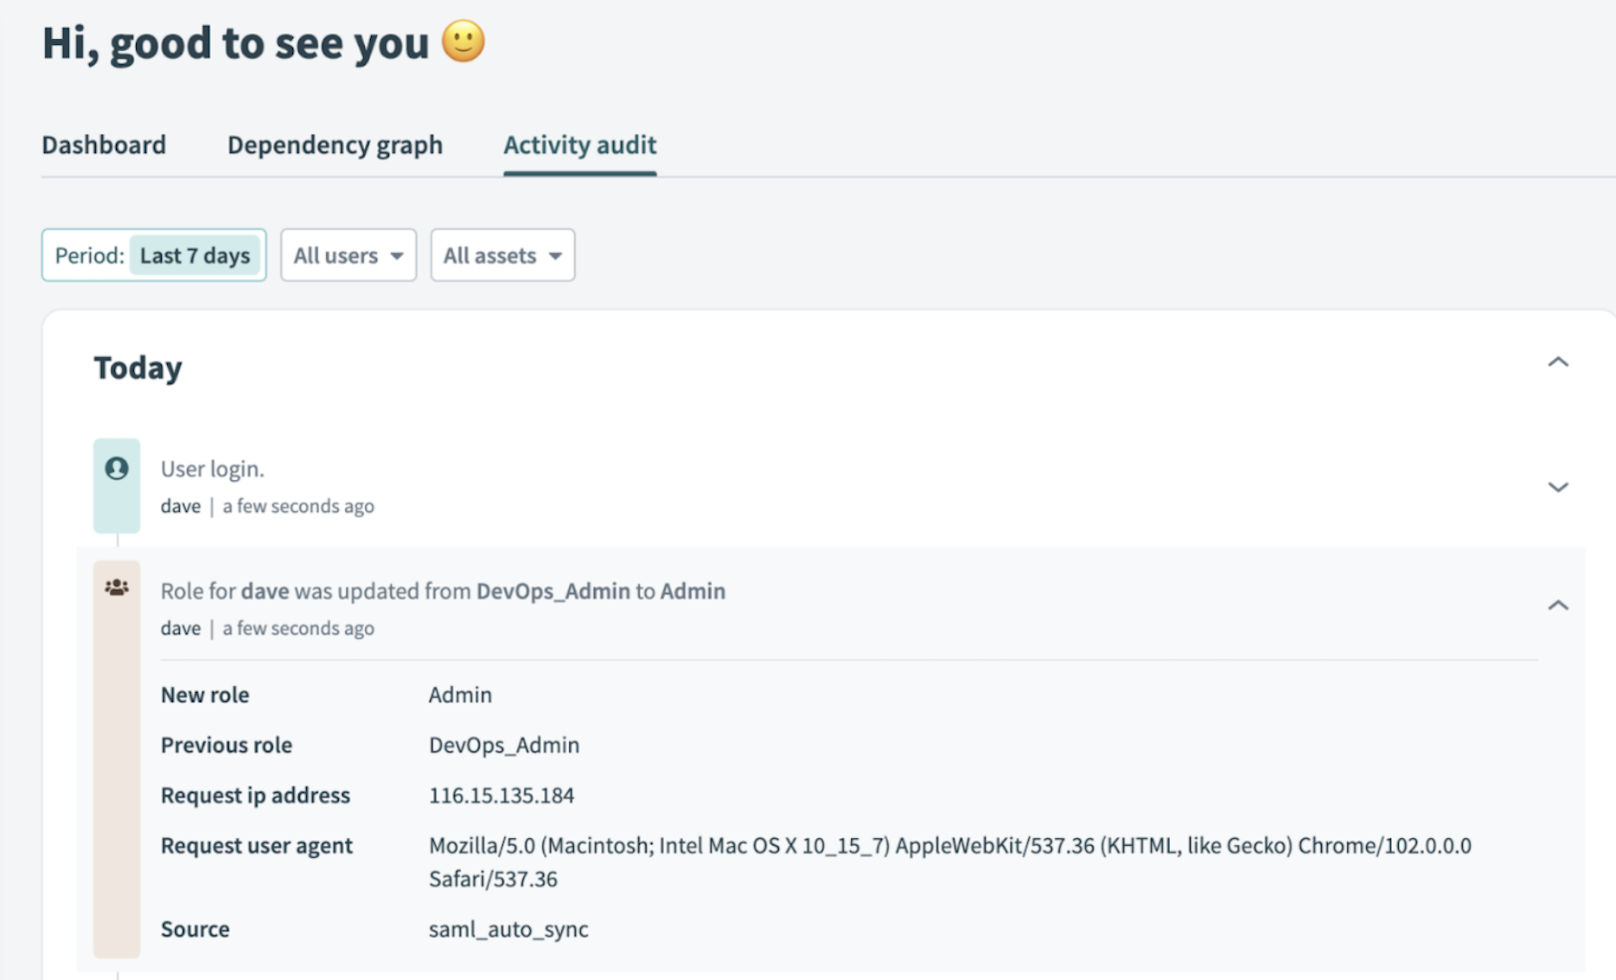The image size is (1616, 980).
Task: Collapse the role update entry details
Action: tap(1557, 605)
